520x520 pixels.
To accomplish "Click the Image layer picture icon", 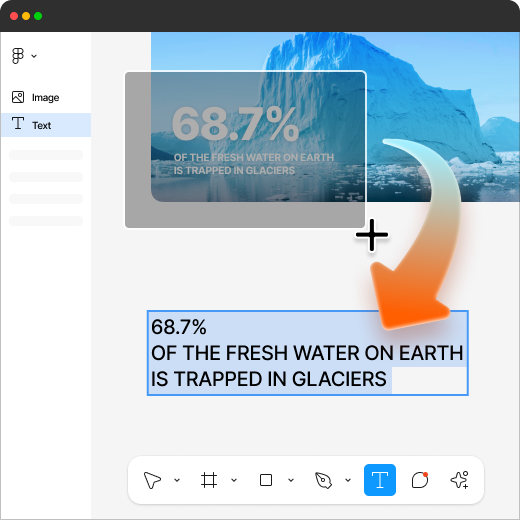I will click(18, 97).
